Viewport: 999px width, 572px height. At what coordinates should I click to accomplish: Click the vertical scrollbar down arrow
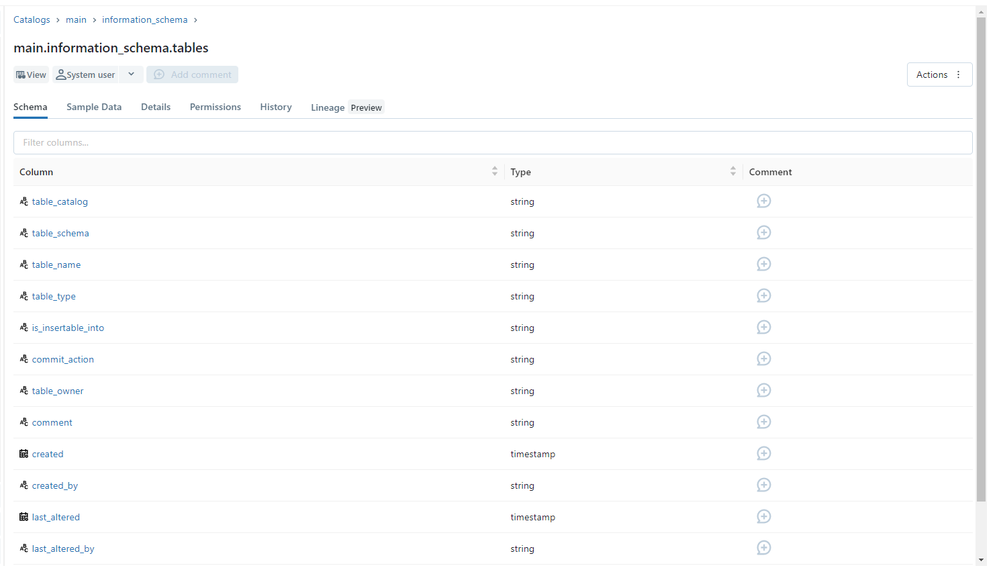click(x=981, y=560)
